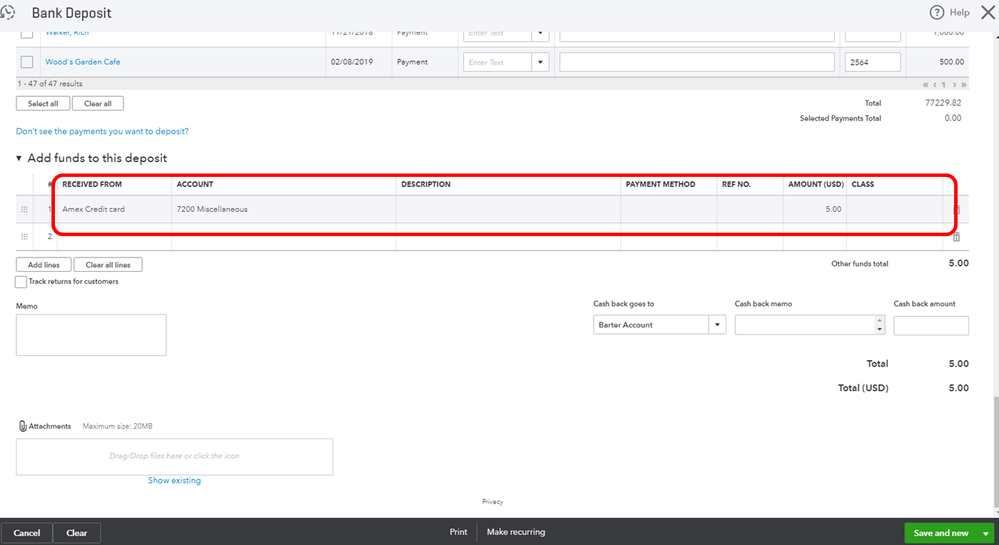Open the recent transactions history icon
The width and height of the screenshot is (999, 545).
[7, 13]
